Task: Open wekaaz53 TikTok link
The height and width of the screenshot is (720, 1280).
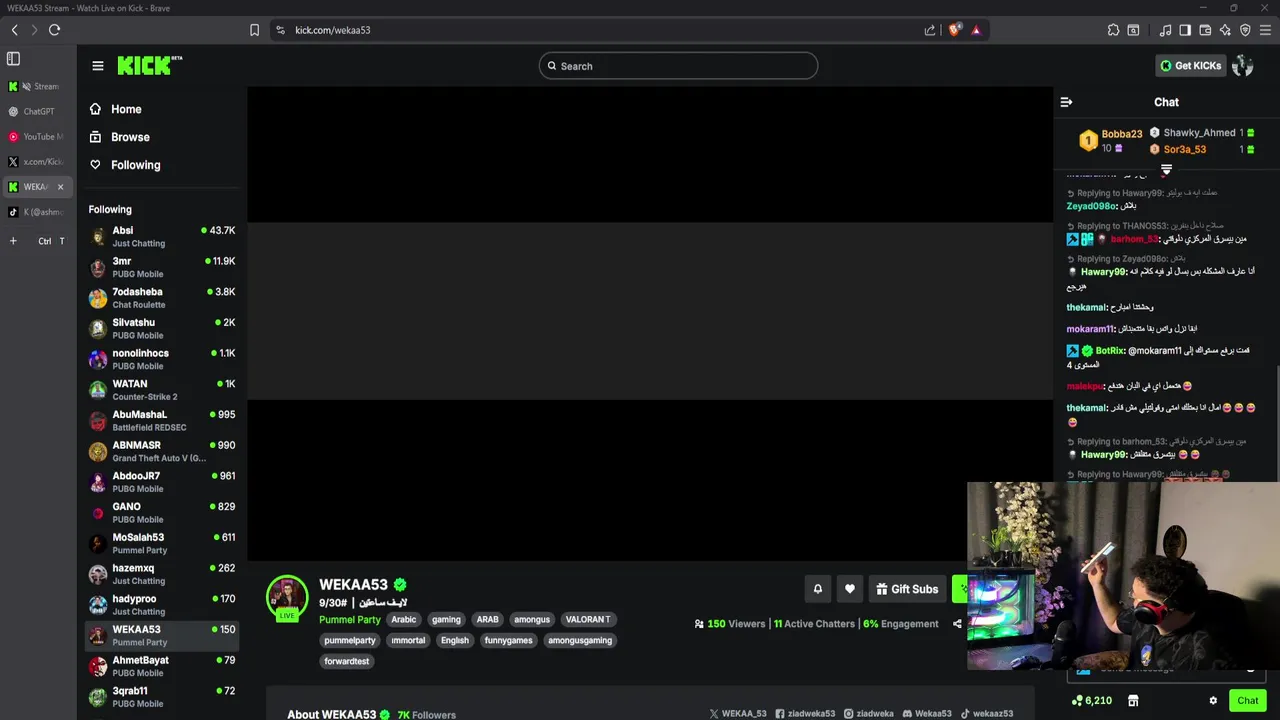Action: 987,714
